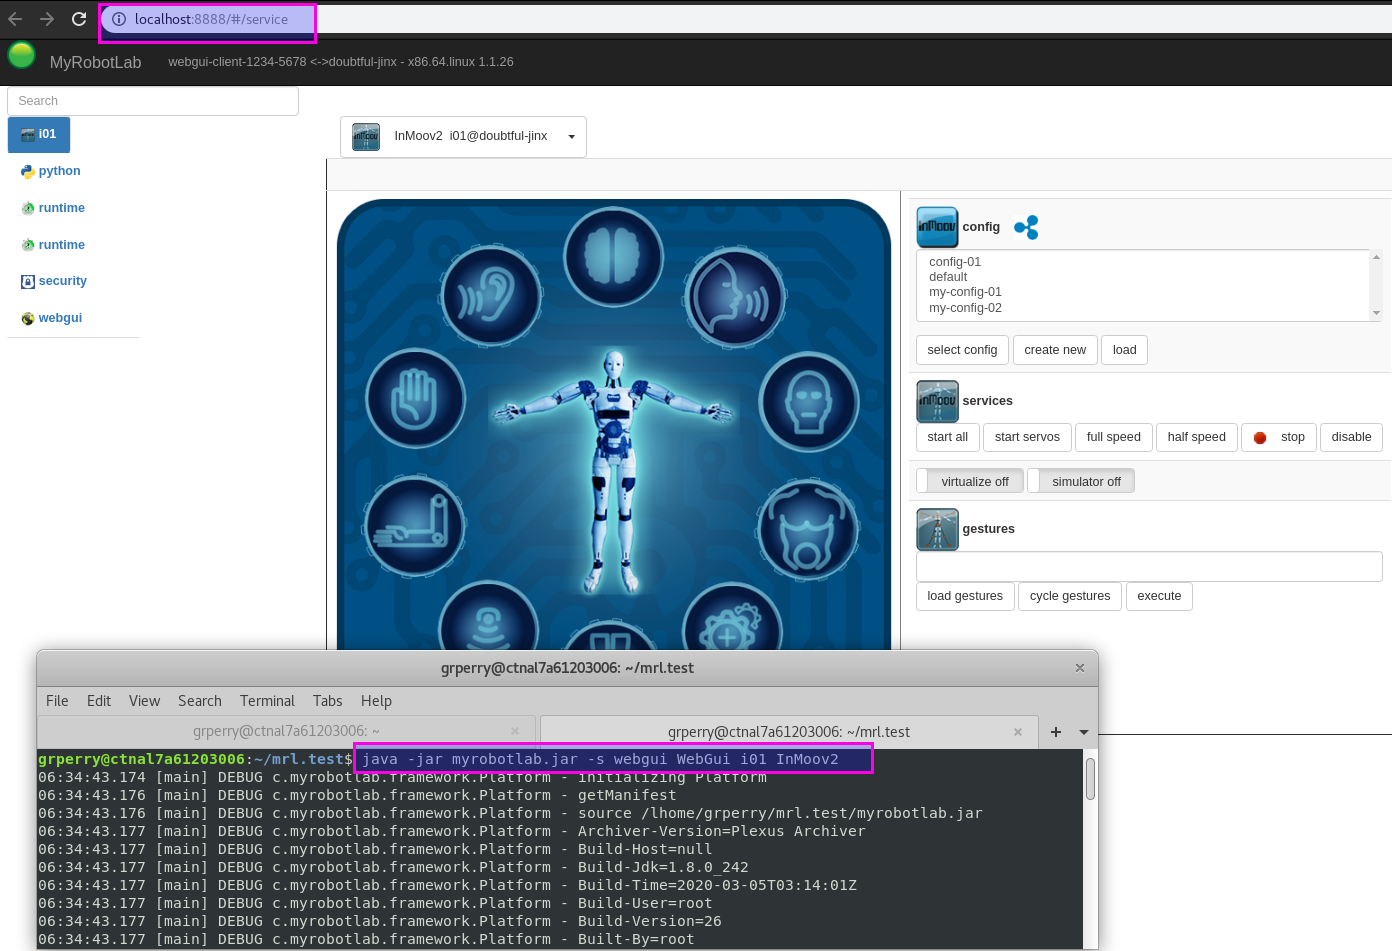Click the full speed button

pyautogui.click(x=1113, y=437)
